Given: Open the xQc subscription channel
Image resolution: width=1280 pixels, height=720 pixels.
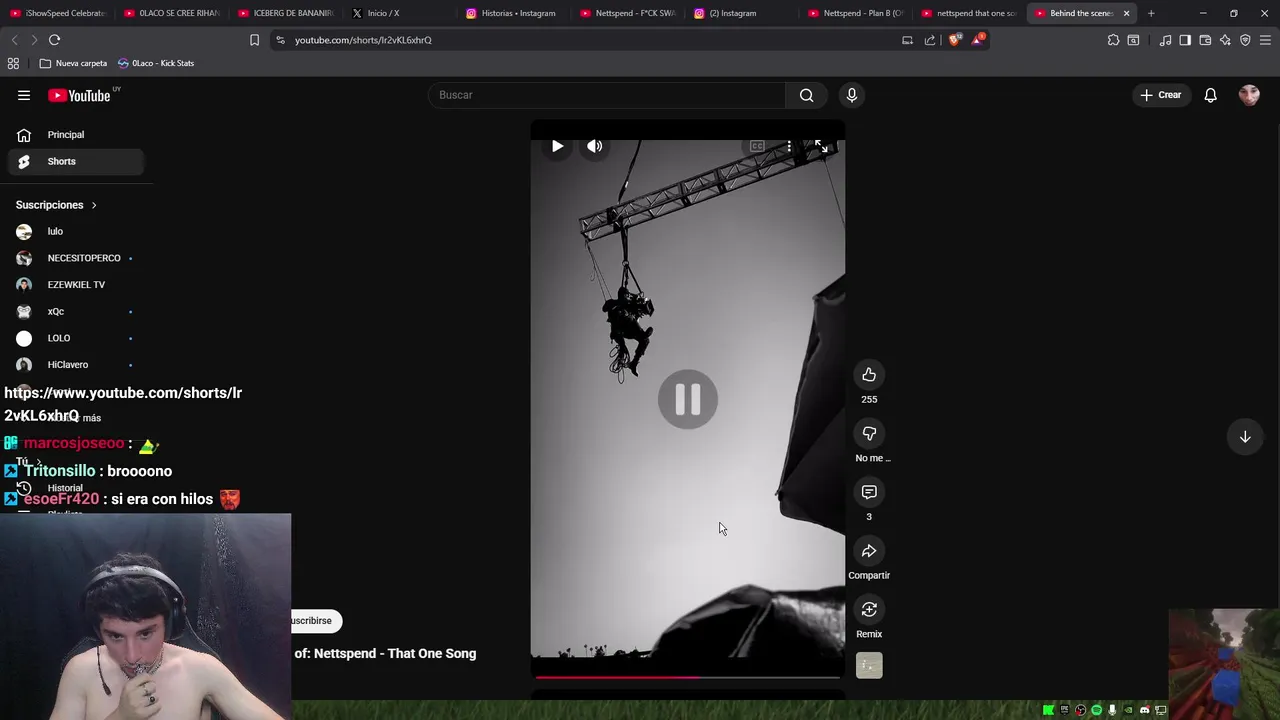Looking at the screenshot, I should (75, 311).
